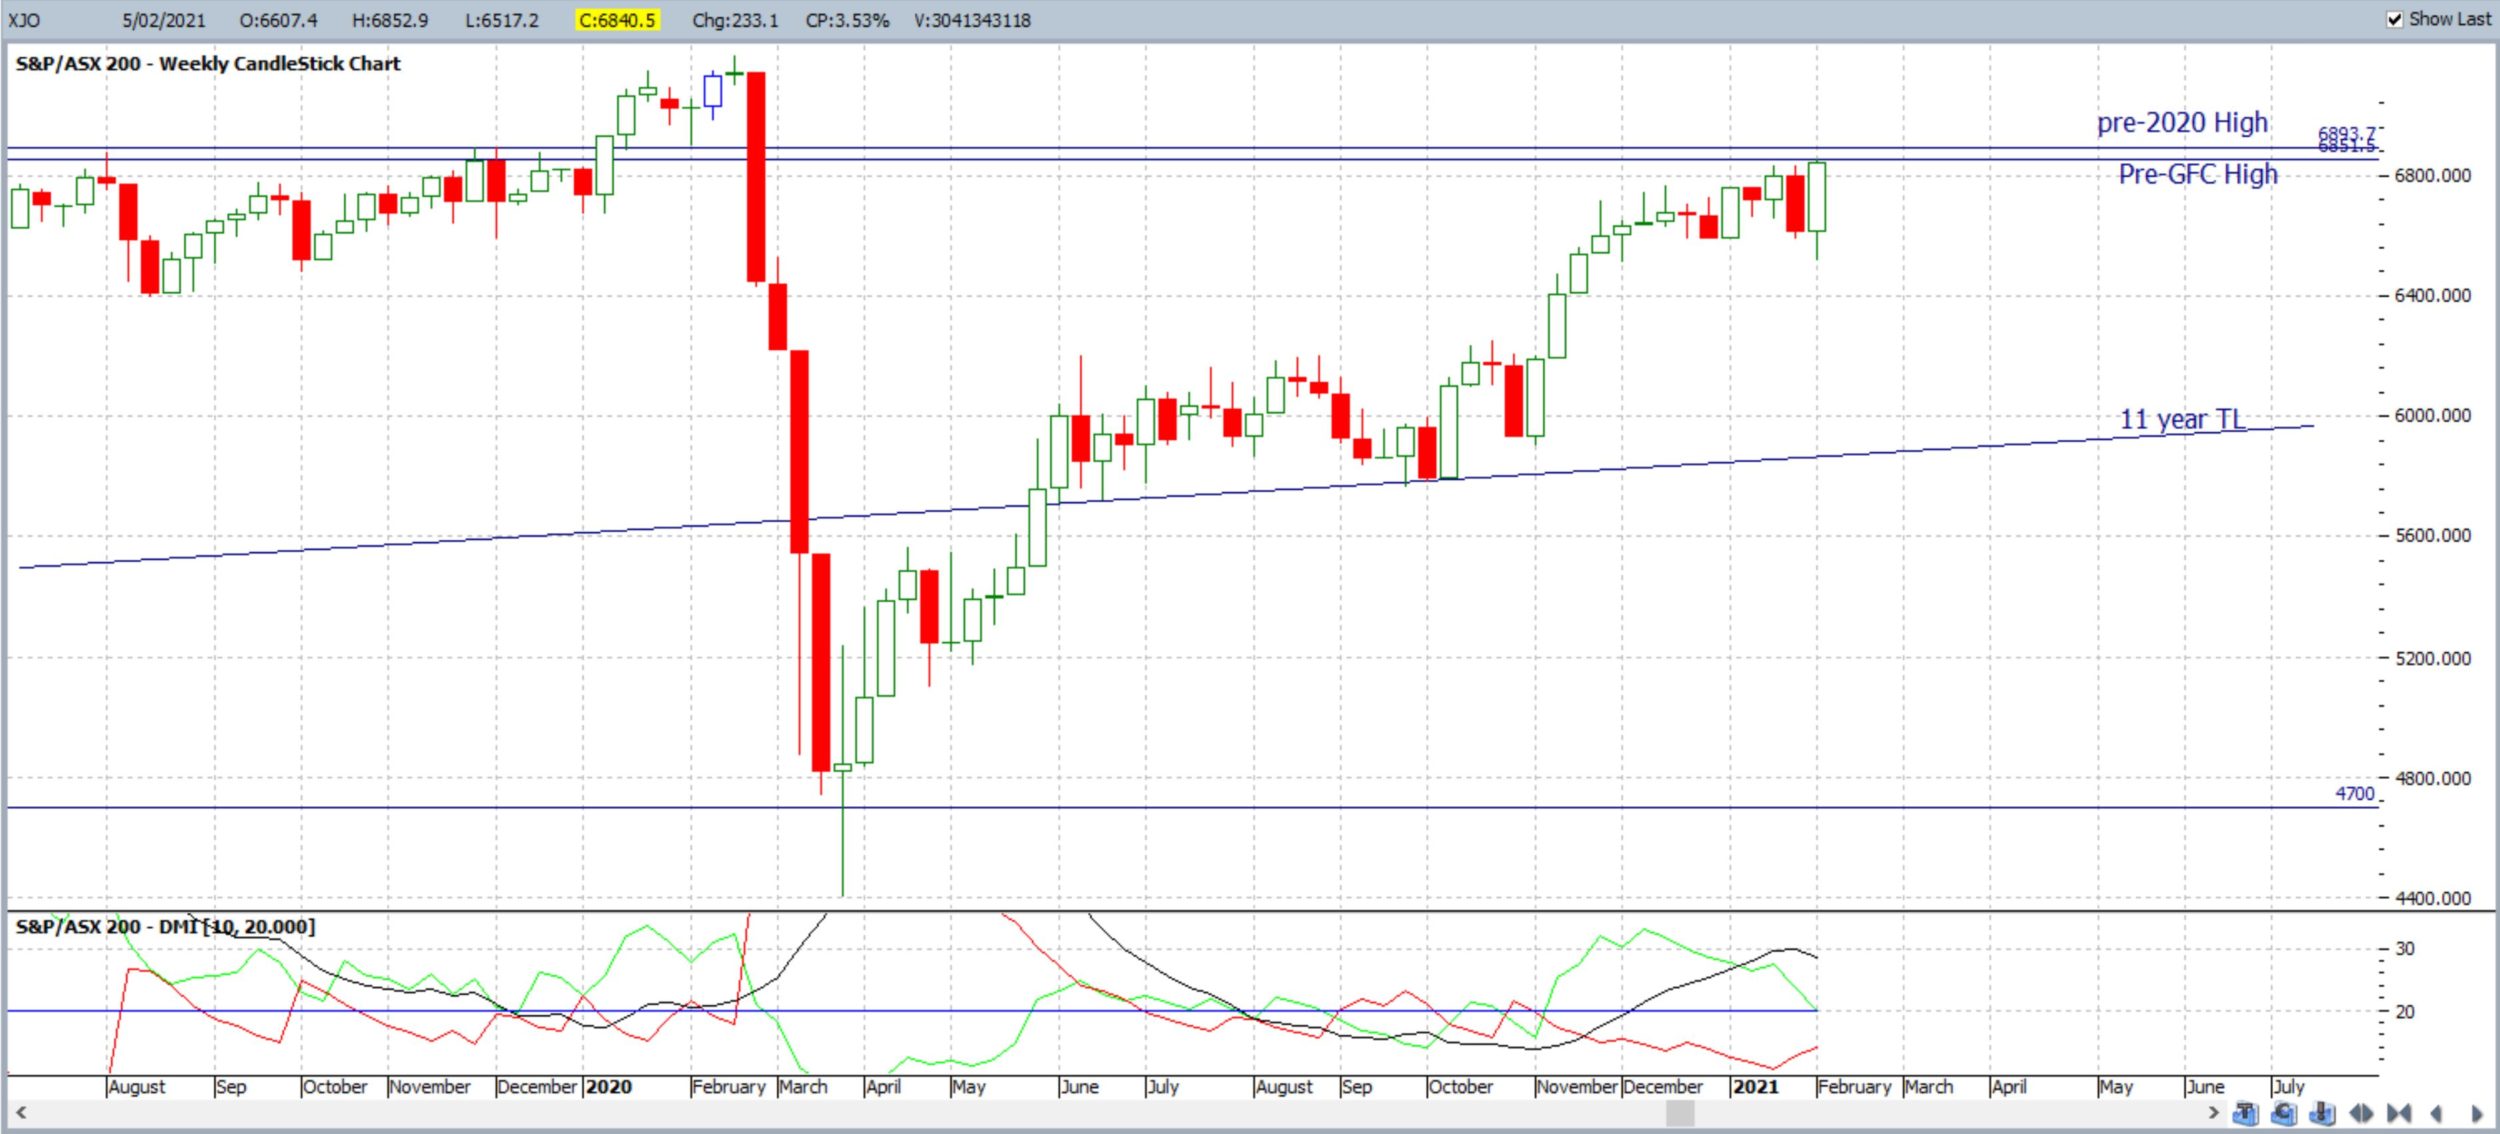
Task: Click the open value O:6607.4
Action: tap(278, 20)
